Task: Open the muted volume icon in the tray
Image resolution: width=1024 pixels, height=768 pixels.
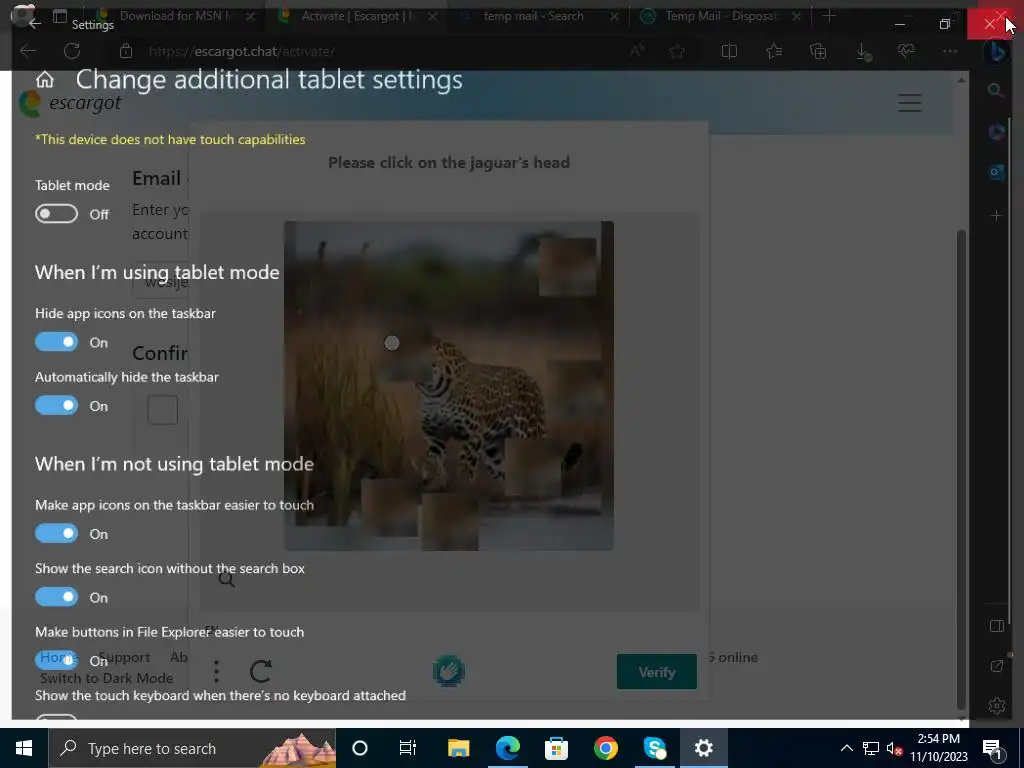Action: [x=894, y=748]
